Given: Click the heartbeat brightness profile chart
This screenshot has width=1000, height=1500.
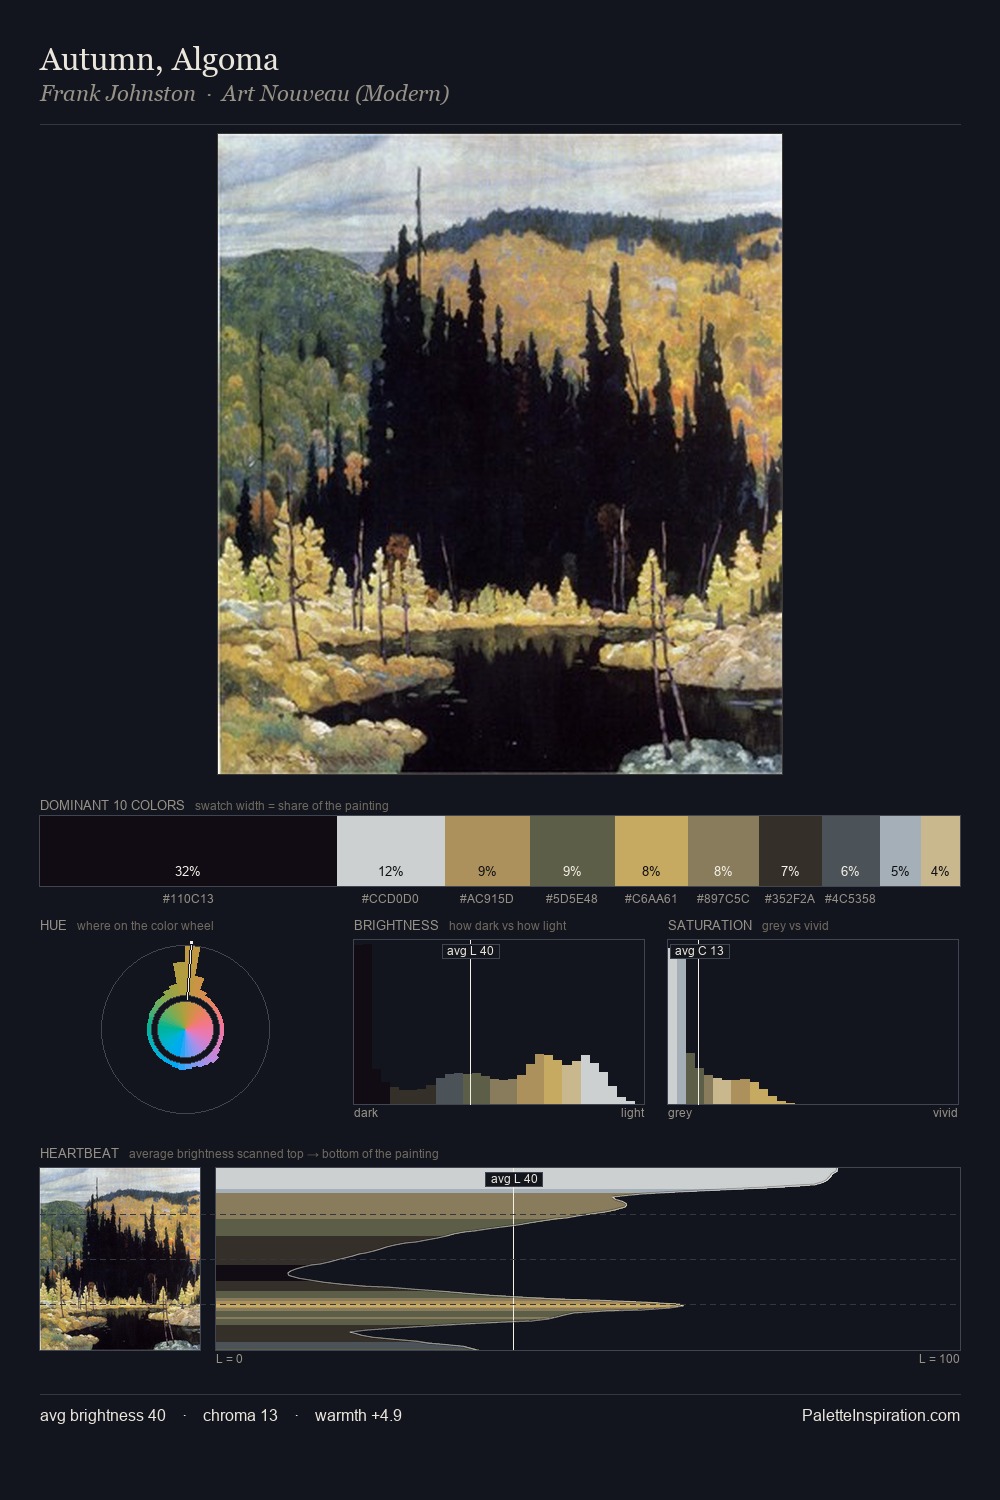Looking at the screenshot, I should pos(588,1259).
